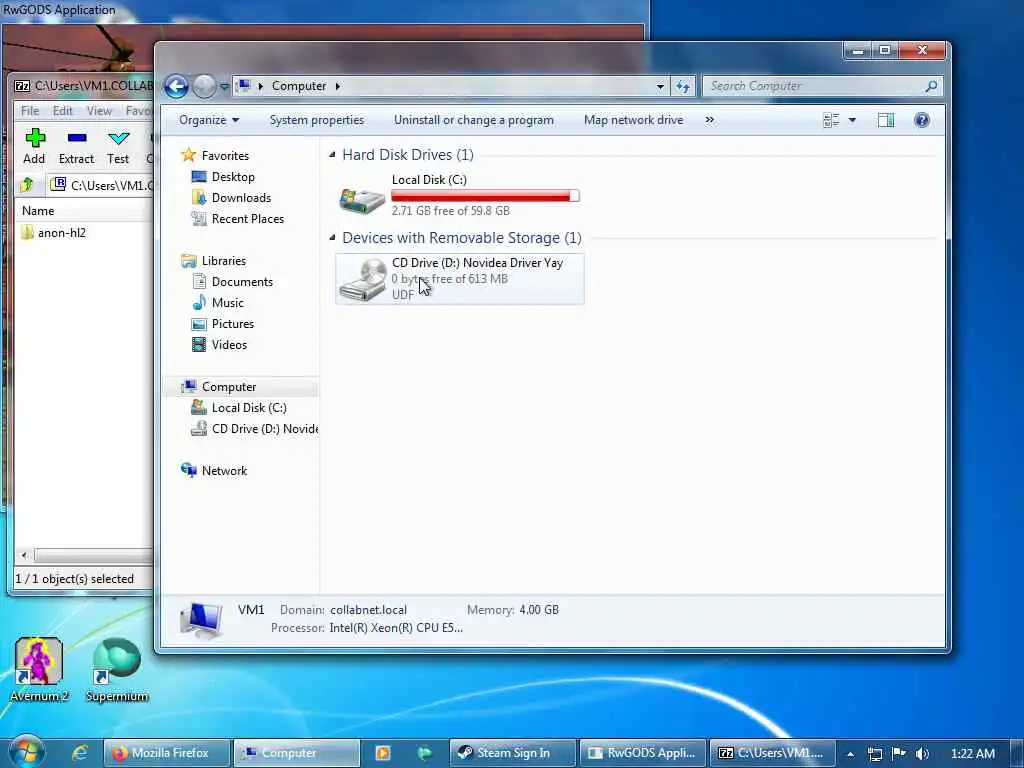Select Computer in the navigation pane

(x=229, y=387)
